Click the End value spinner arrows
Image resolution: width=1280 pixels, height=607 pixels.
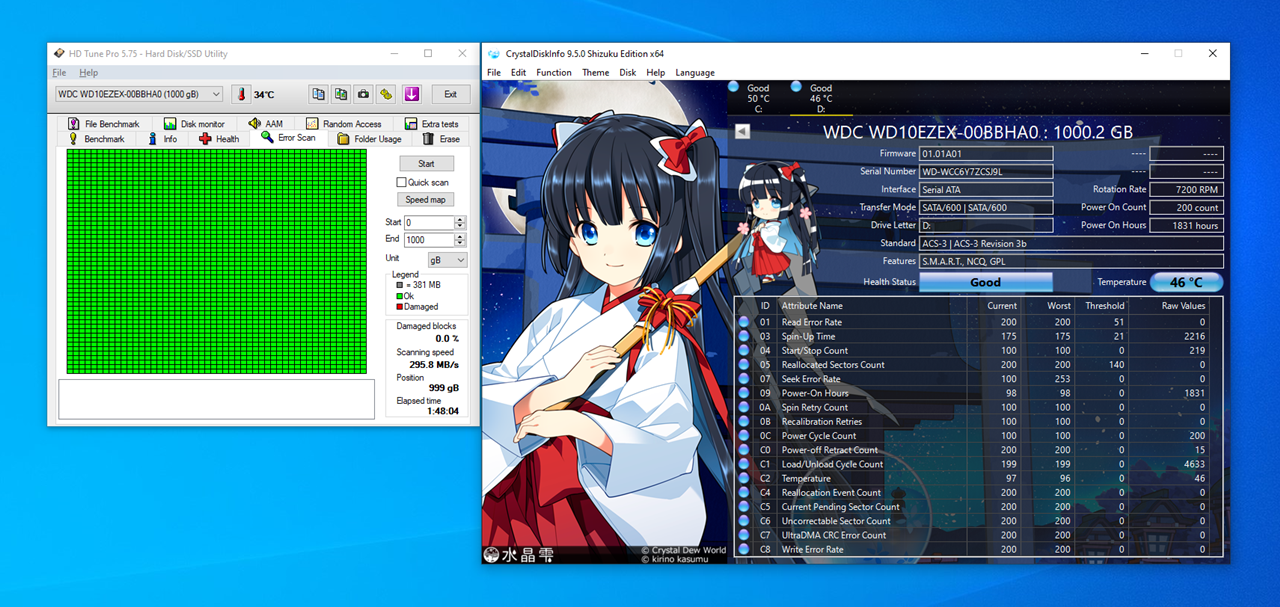460,240
